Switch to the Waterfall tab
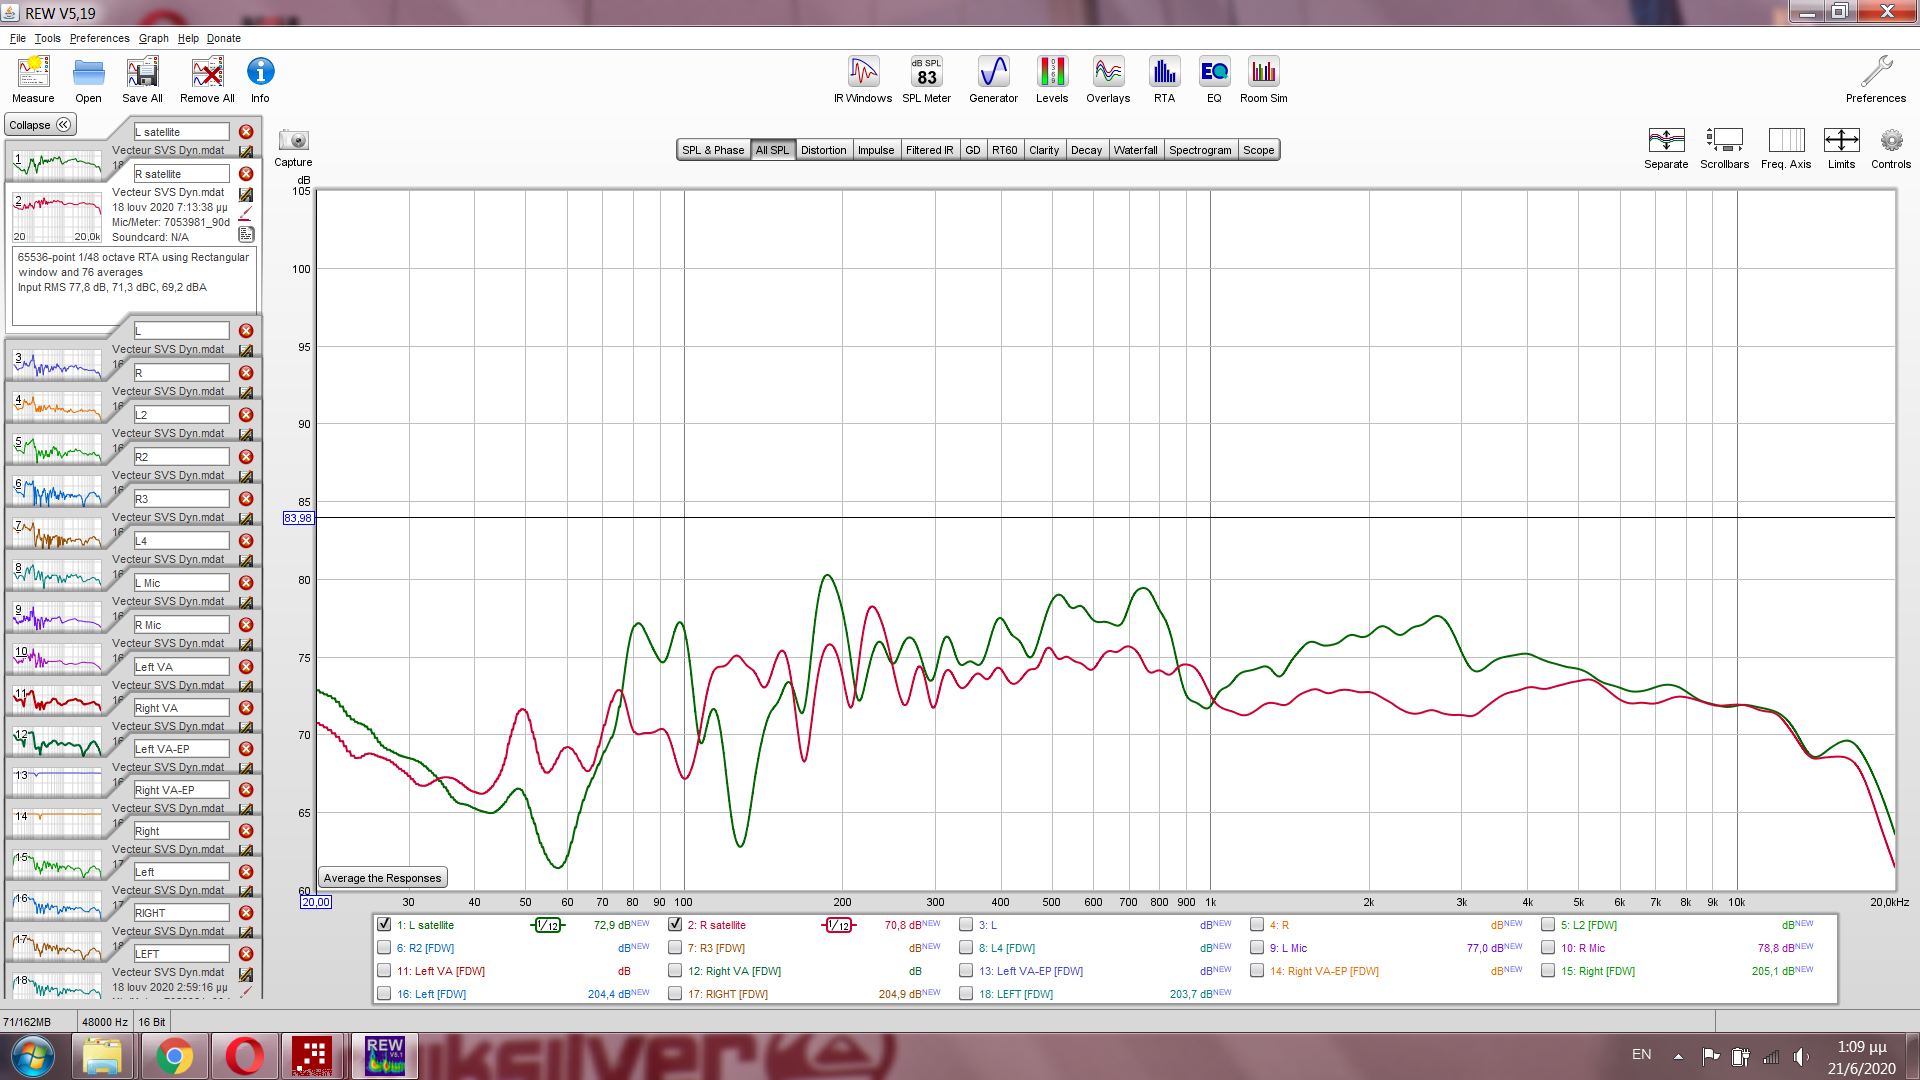This screenshot has height=1080, width=1920. (1135, 150)
